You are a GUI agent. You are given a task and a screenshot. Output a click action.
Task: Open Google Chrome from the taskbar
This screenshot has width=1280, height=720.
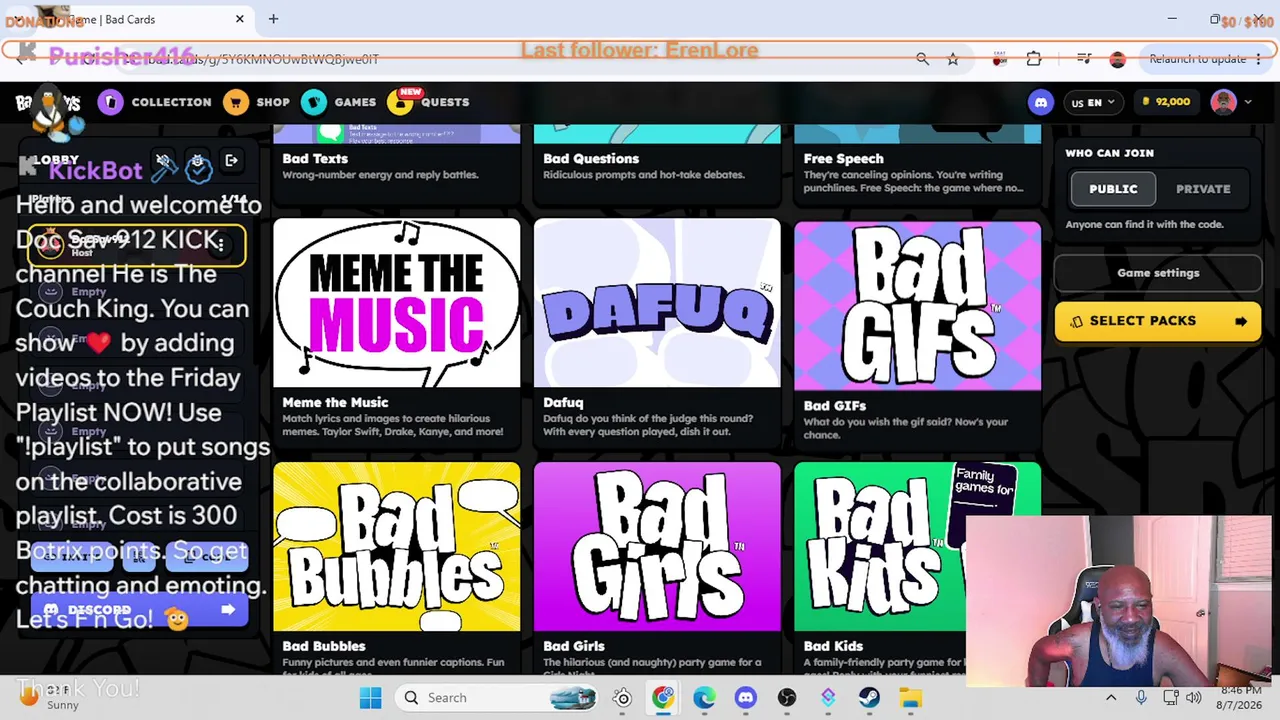[663, 698]
